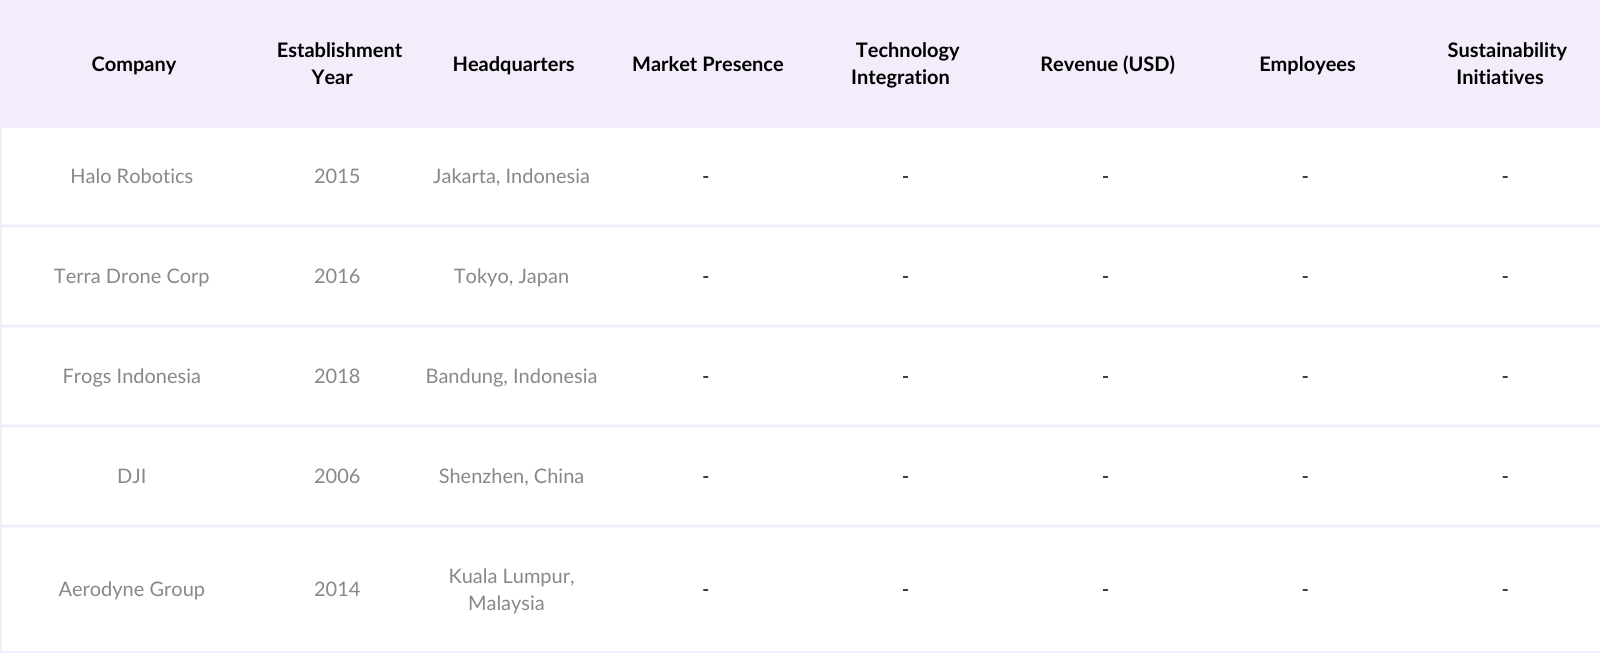The height and width of the screenshot is (653, 1600).
Task: Select the Establishment Year column header
Action: coord(339,63)
